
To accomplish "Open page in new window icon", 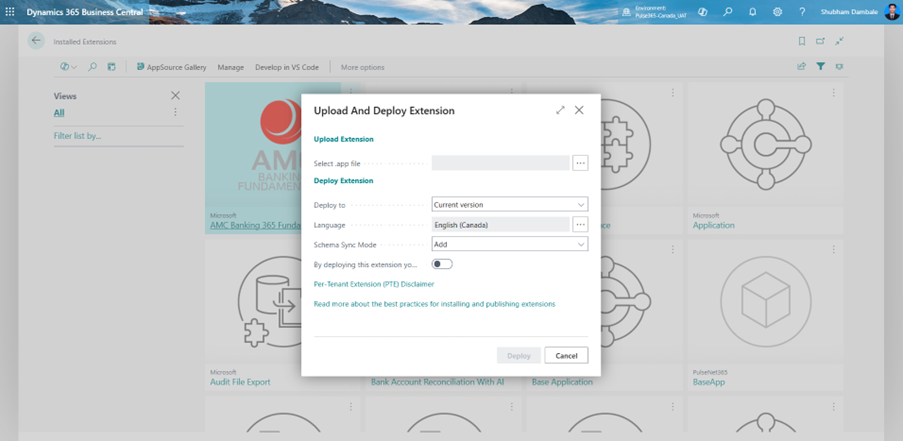I will click(x=820, y=41).
